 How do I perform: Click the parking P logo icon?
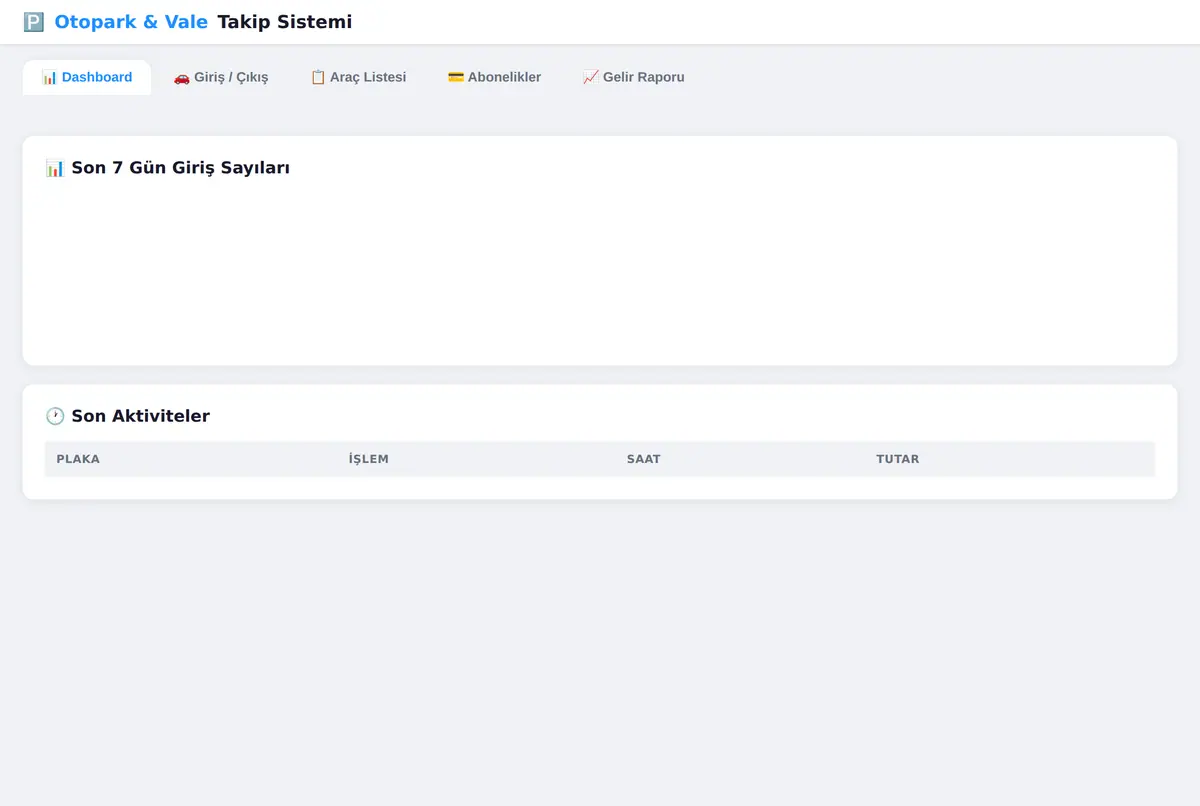(x=34, y=22)
